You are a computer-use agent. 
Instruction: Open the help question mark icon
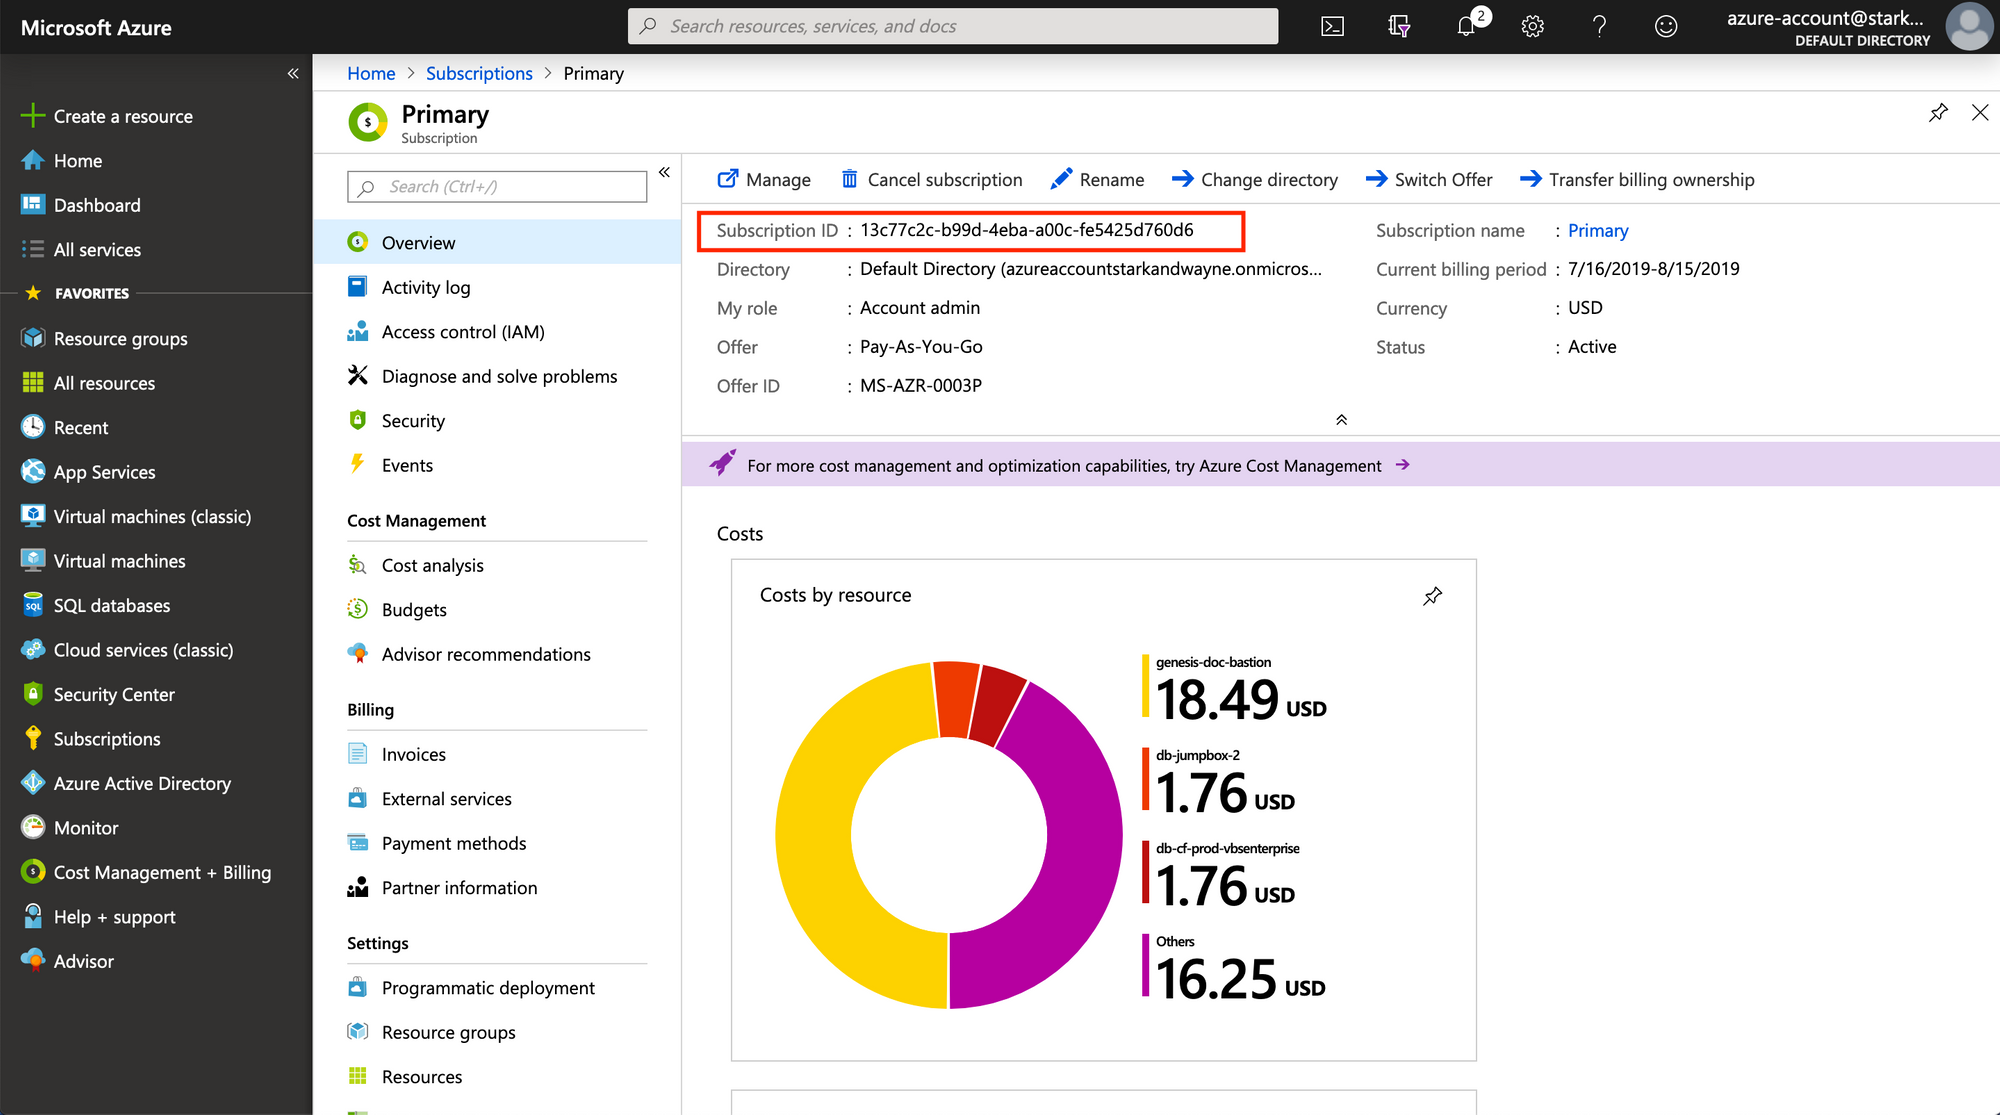coord(1599,27)
